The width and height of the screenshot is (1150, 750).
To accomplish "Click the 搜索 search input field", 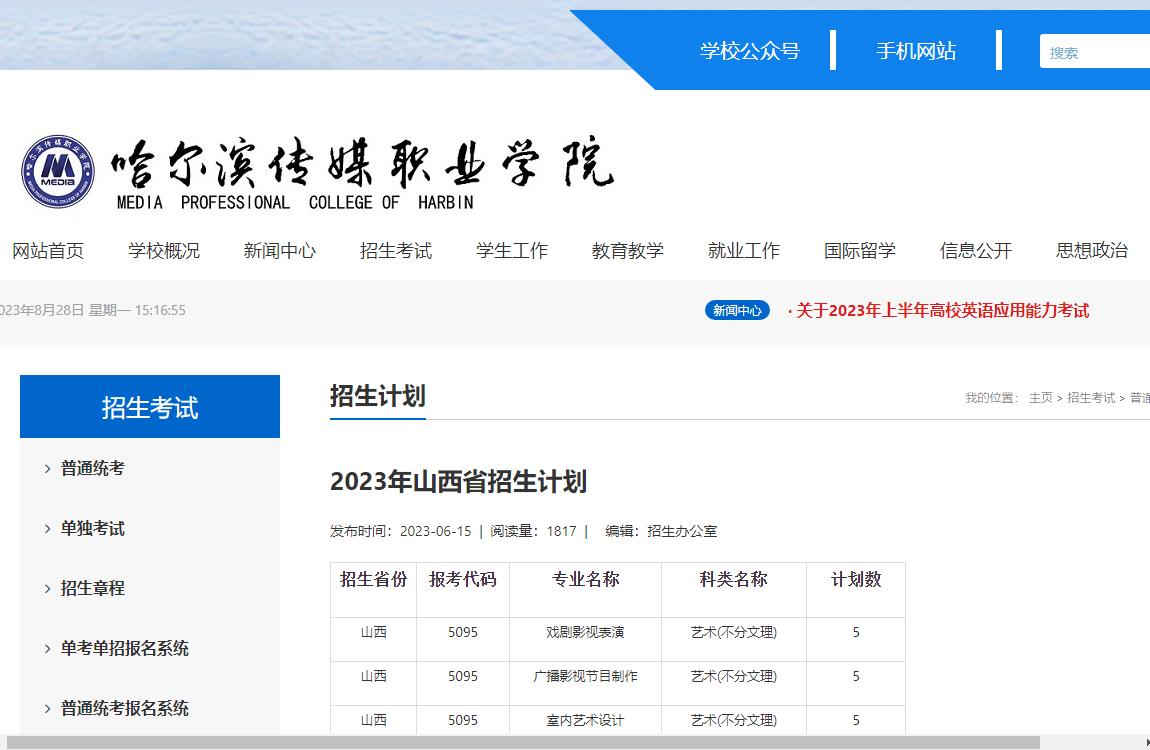I will coord(1094,52).
